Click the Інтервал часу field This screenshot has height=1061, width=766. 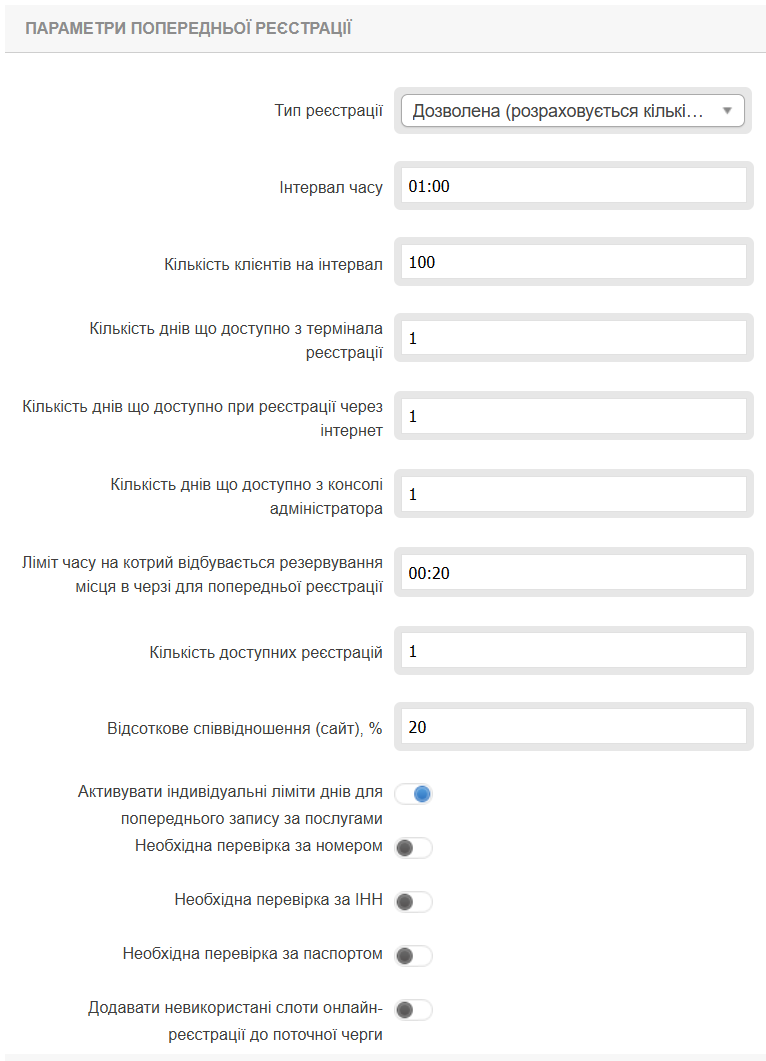[573, 186]
